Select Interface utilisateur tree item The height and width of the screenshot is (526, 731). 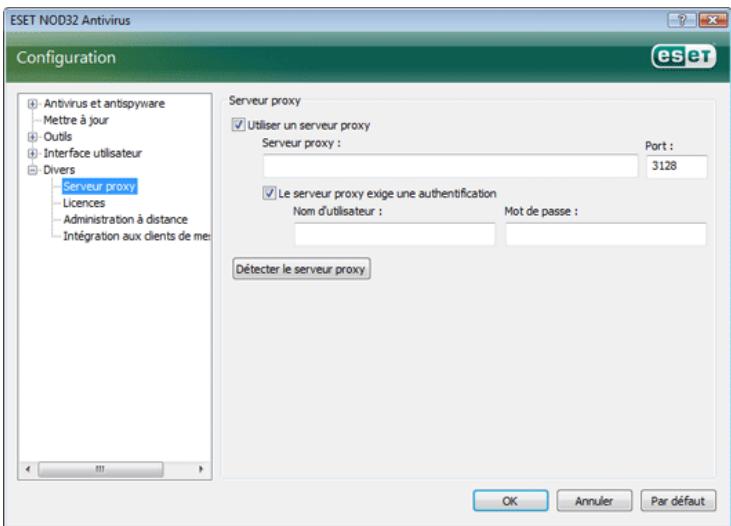92,153
